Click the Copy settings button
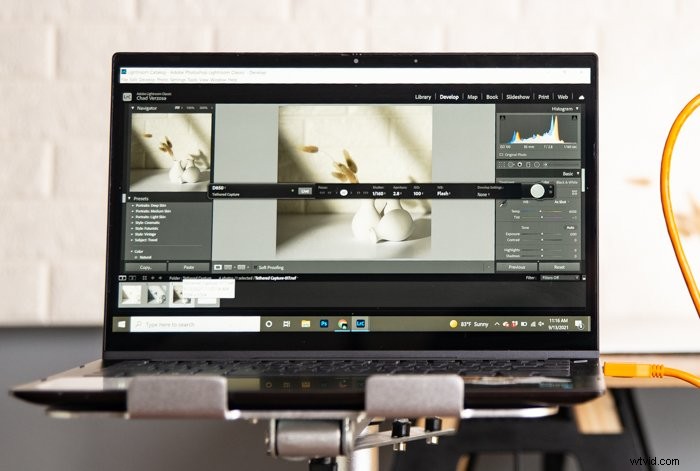Viewport: 700px width, 471px height. click(146, 267)
